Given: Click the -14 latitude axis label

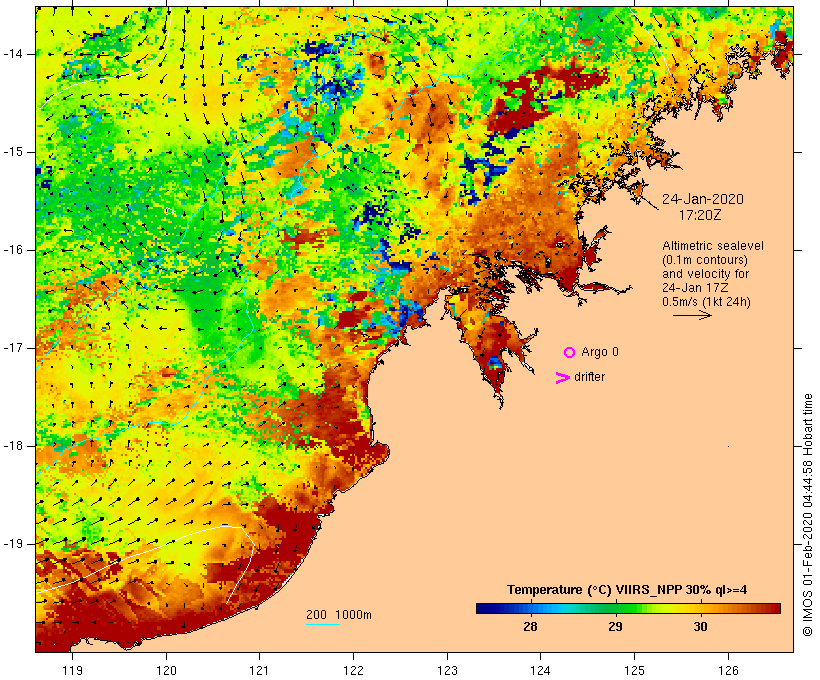Looking at the screenshot, I should [x=13, y=54].
